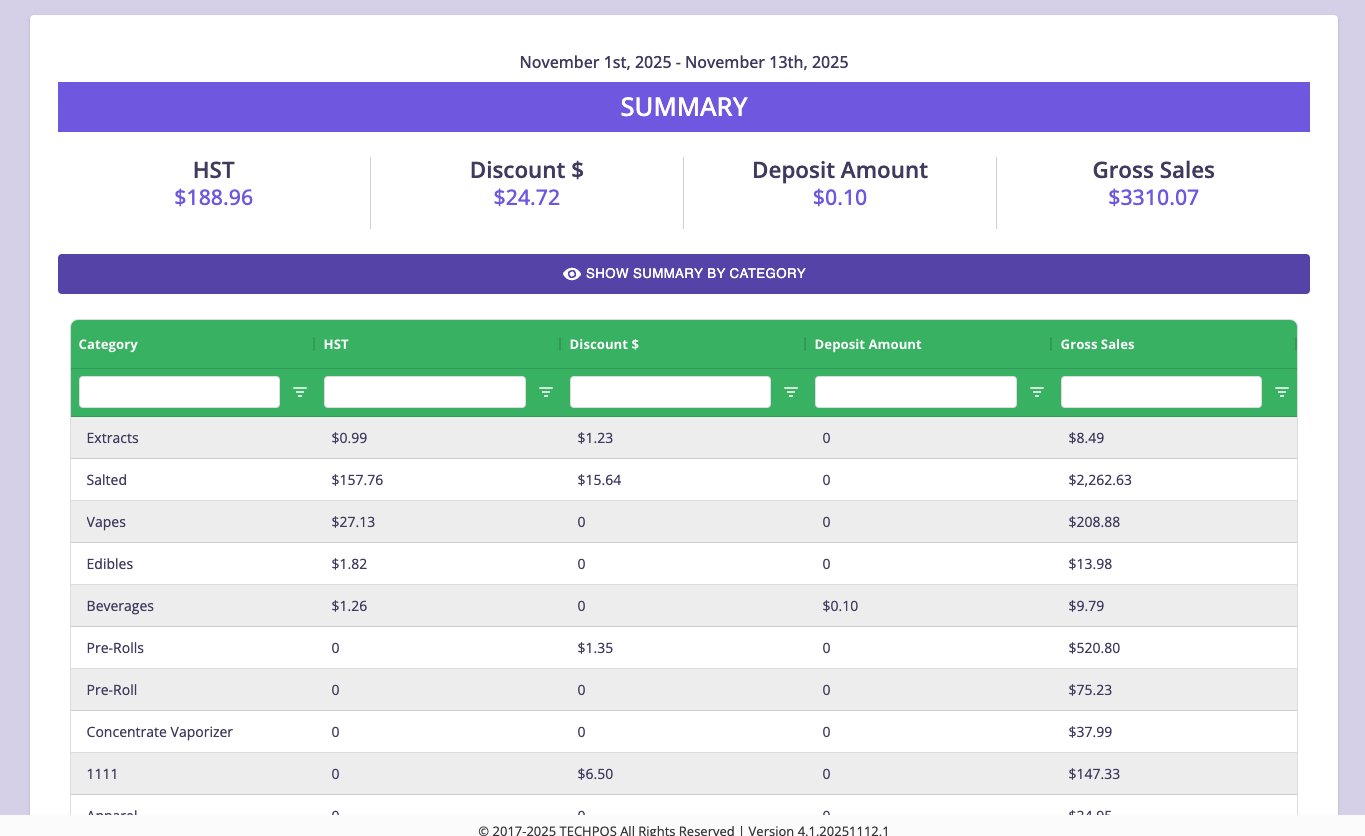Sort by the Category column header
Image resolution: width=1365 pixels, height=836 pixels.
108,344
